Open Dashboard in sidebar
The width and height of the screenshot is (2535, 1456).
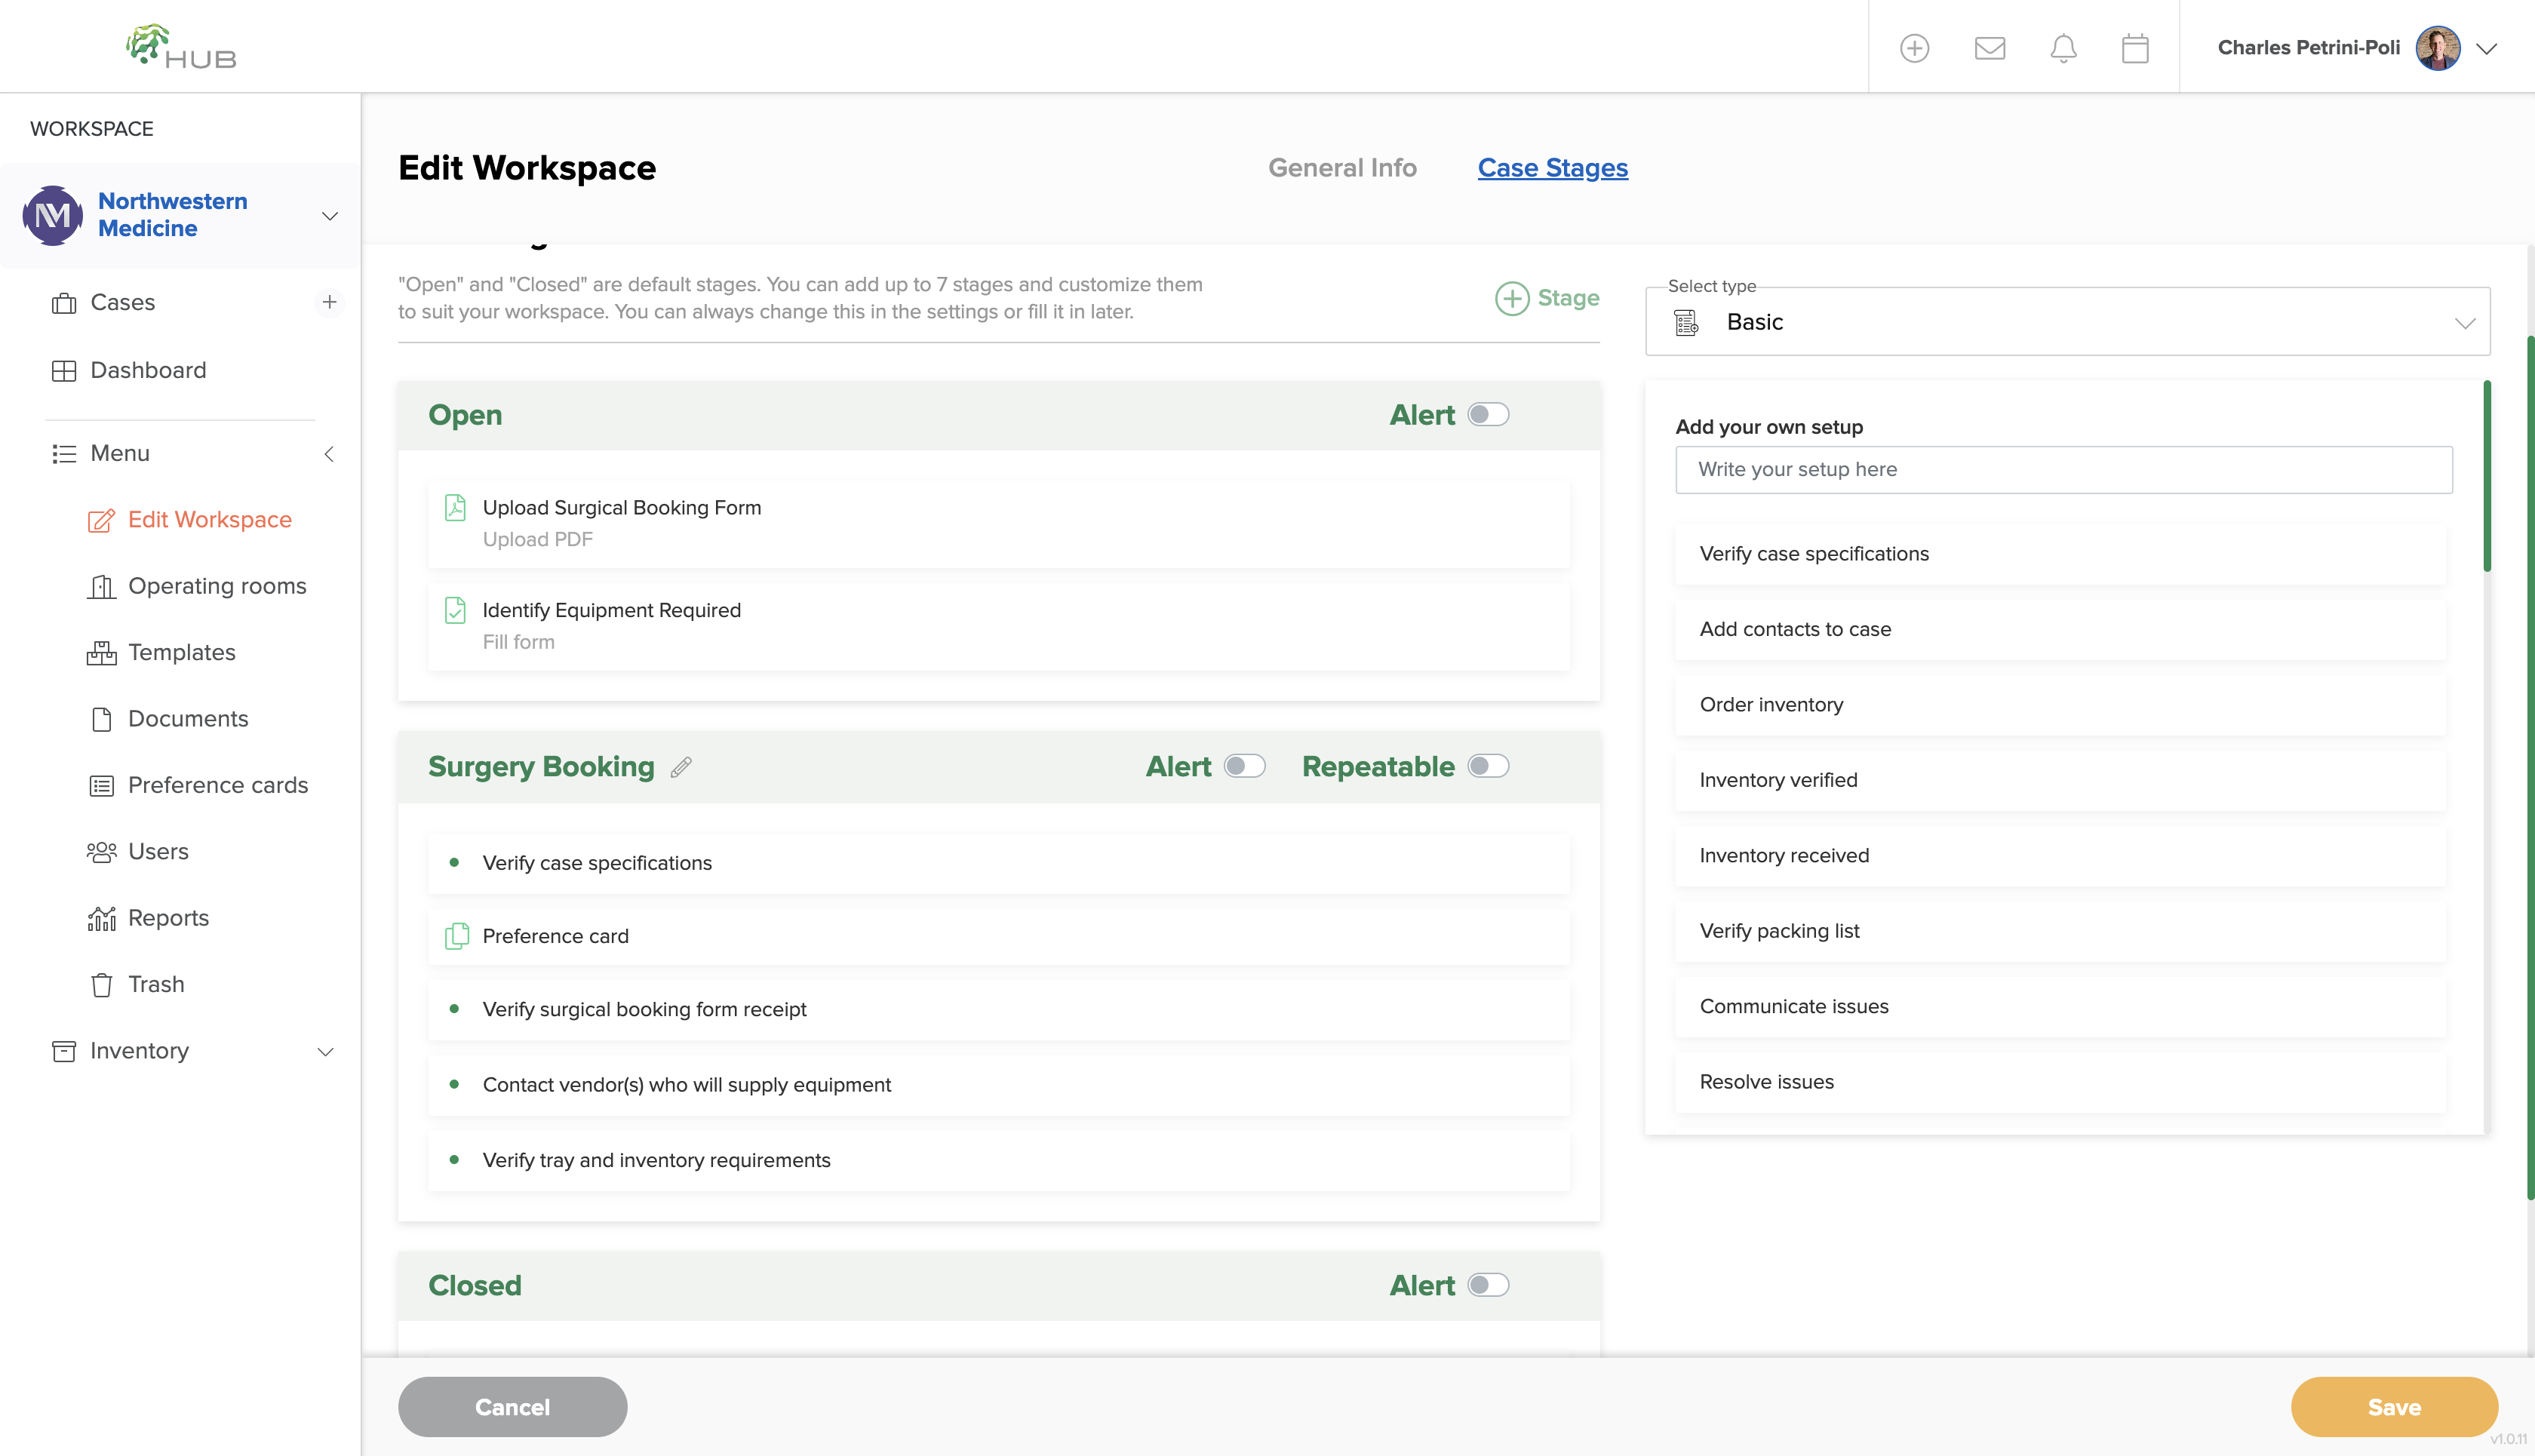pyautogui.click(x=148, y=370)
